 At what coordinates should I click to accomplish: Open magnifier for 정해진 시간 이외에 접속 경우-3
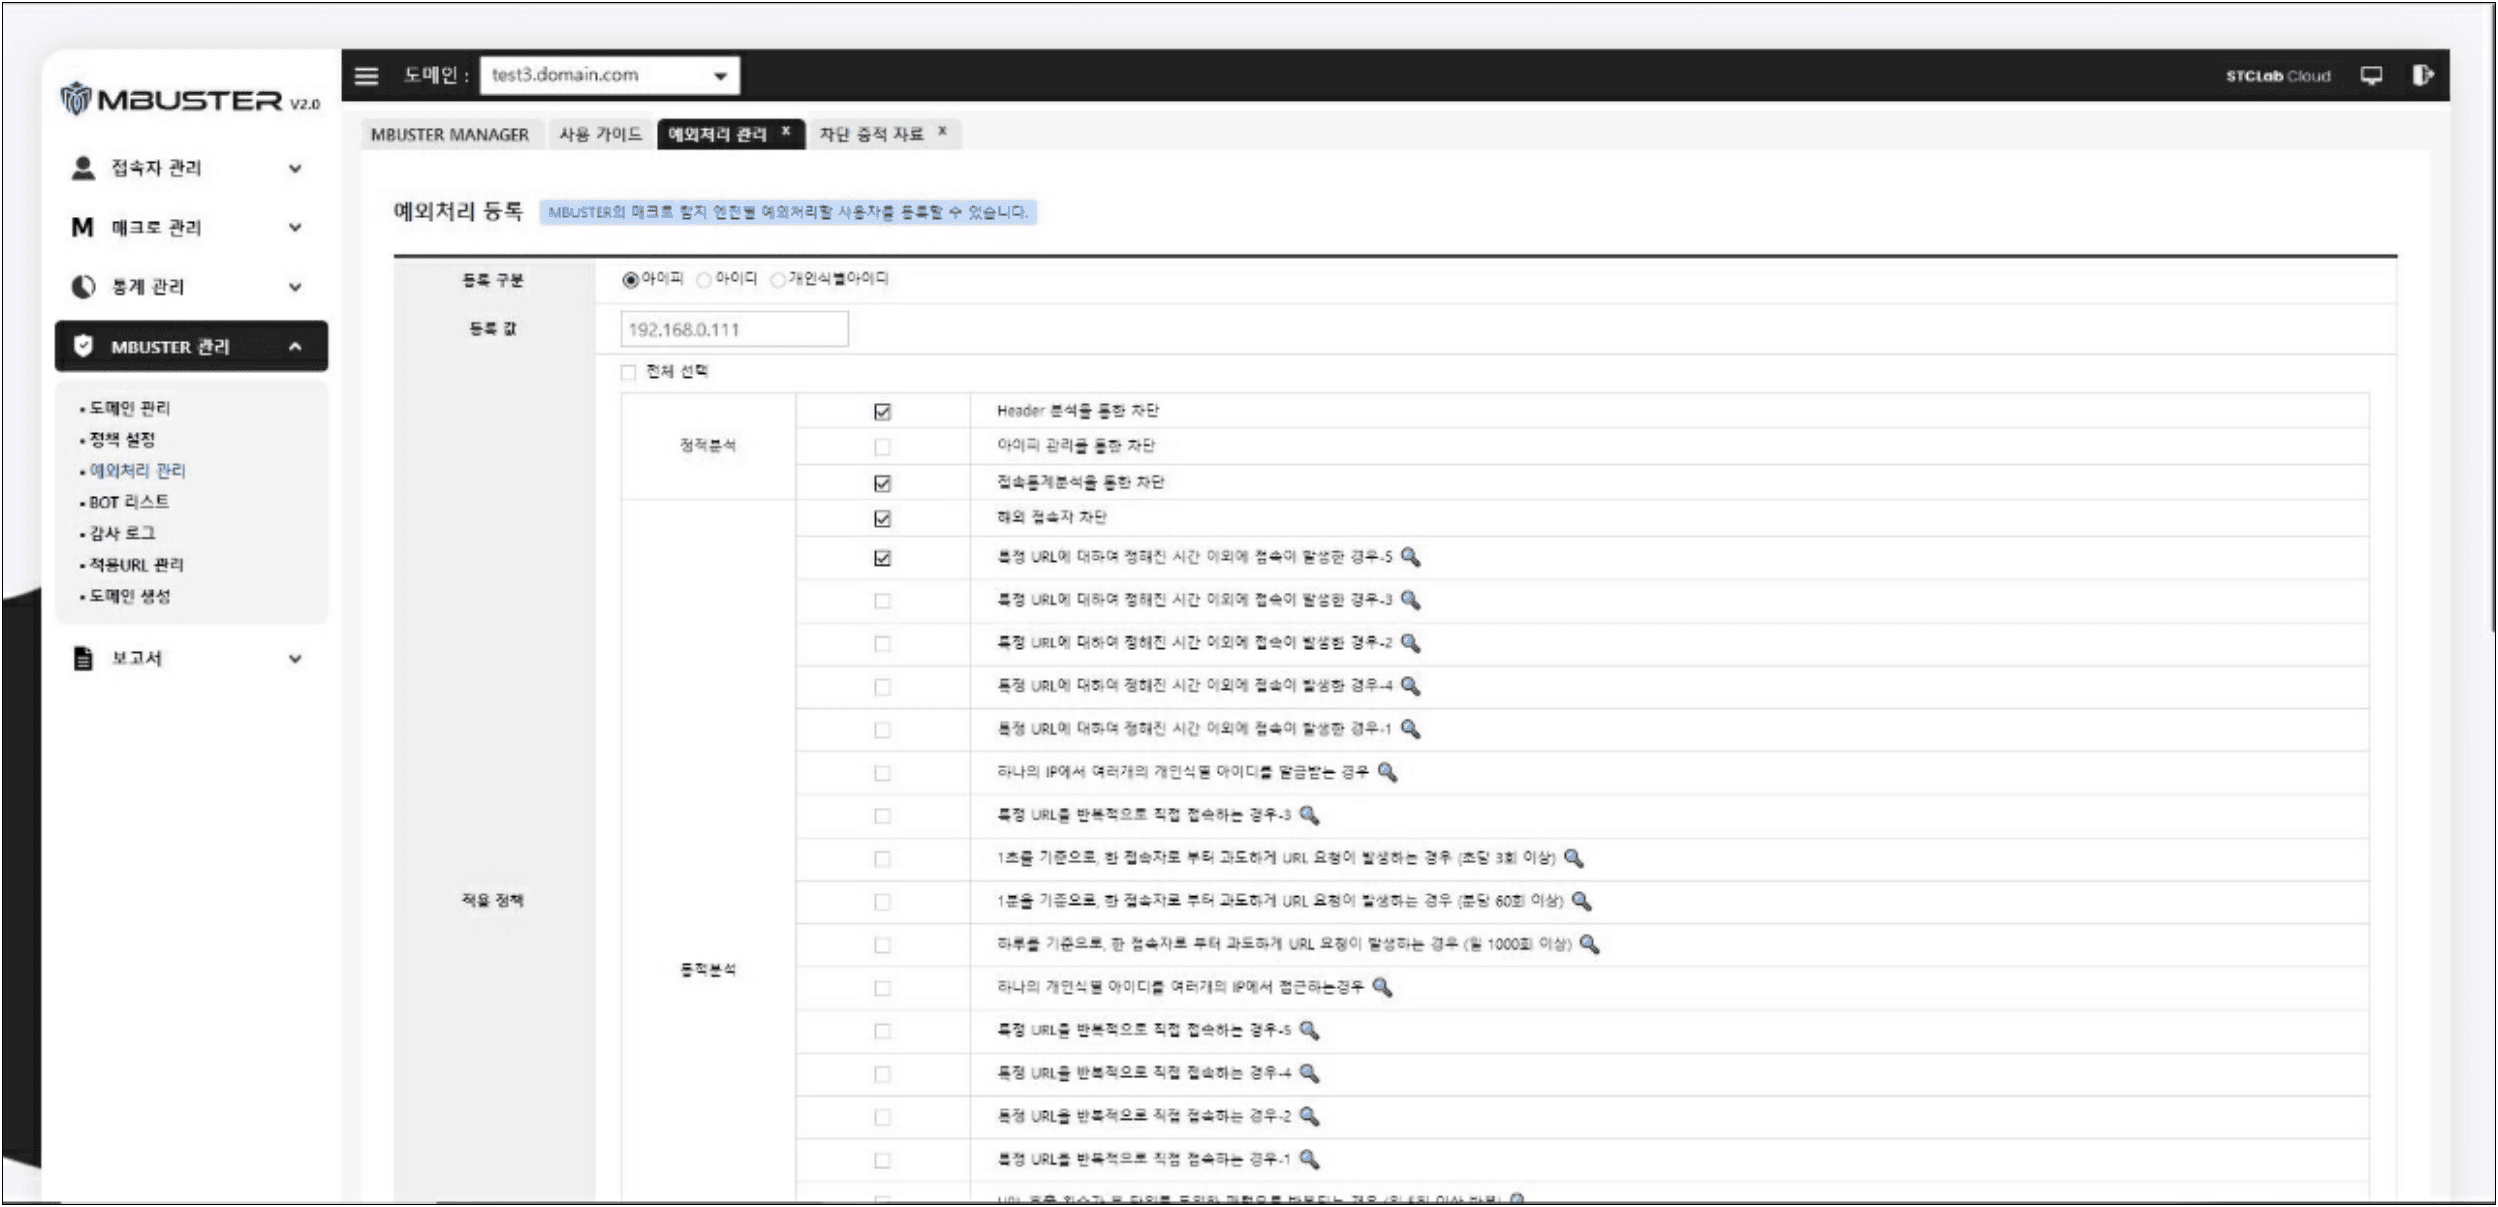1411,600
